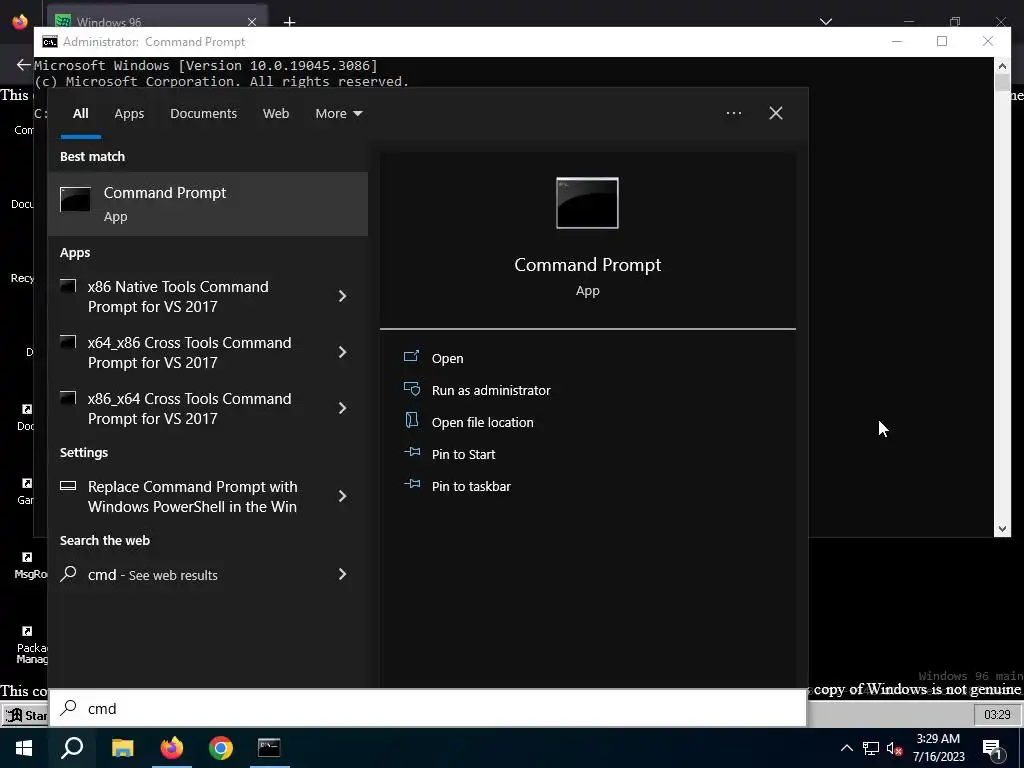The image size is (1024, 768).
Task: Switch to the Web search tab
Action: (x=276, y=114)
